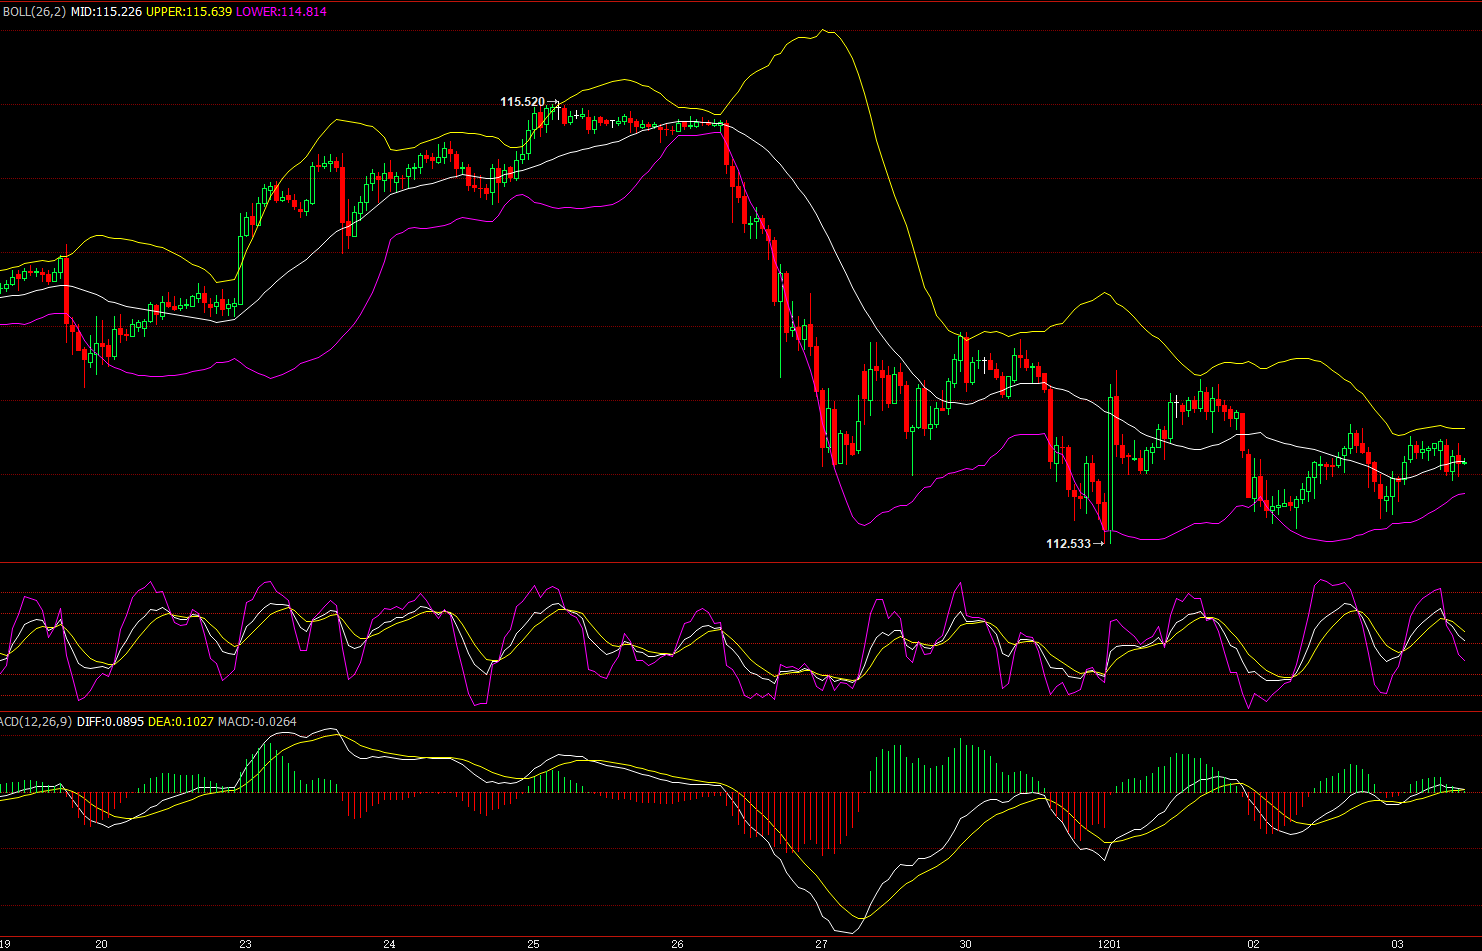Click date label 19 on time axis
The height and width of the screenshot is (951, 1482).
click(3, 944)
